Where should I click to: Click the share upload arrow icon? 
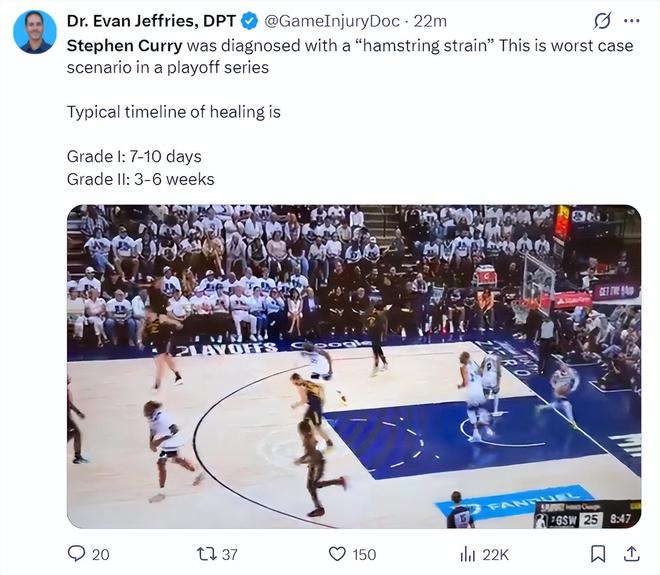coord(631,553)
